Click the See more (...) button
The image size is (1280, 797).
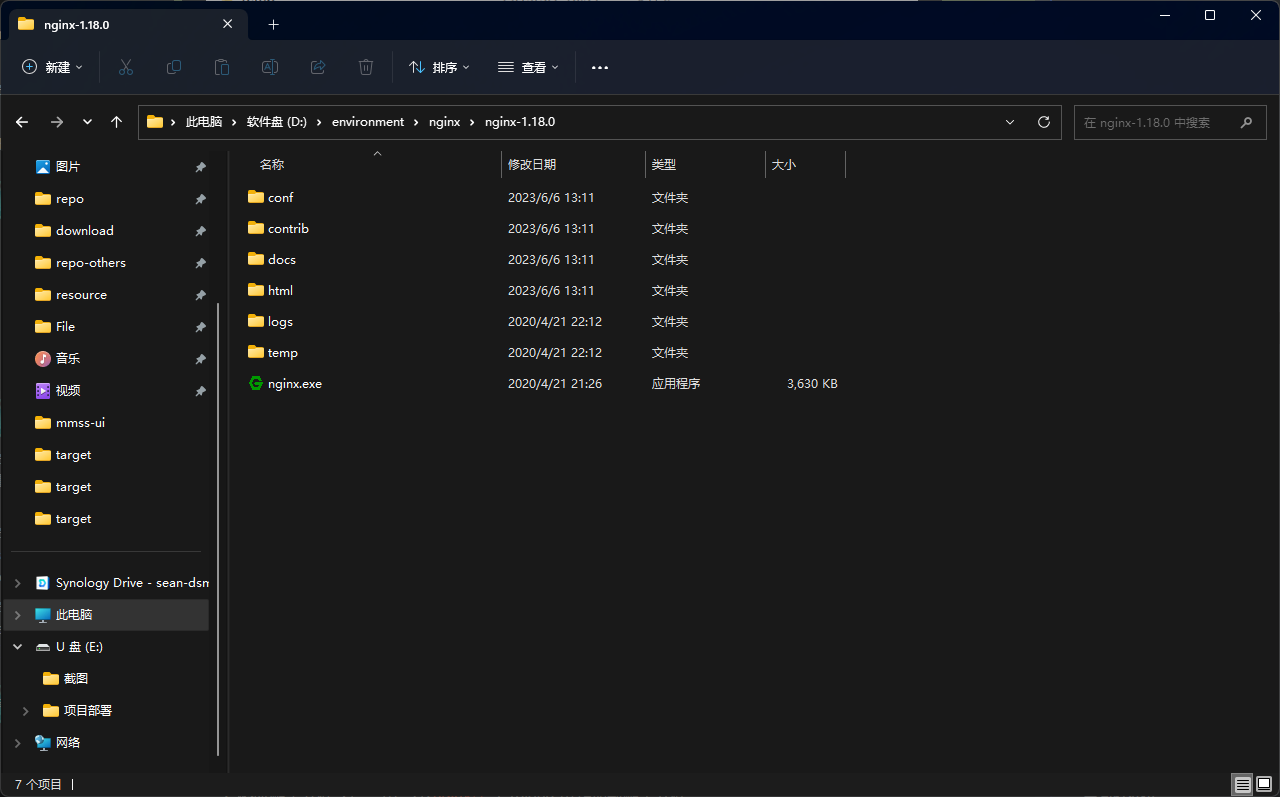pos(600,67)
